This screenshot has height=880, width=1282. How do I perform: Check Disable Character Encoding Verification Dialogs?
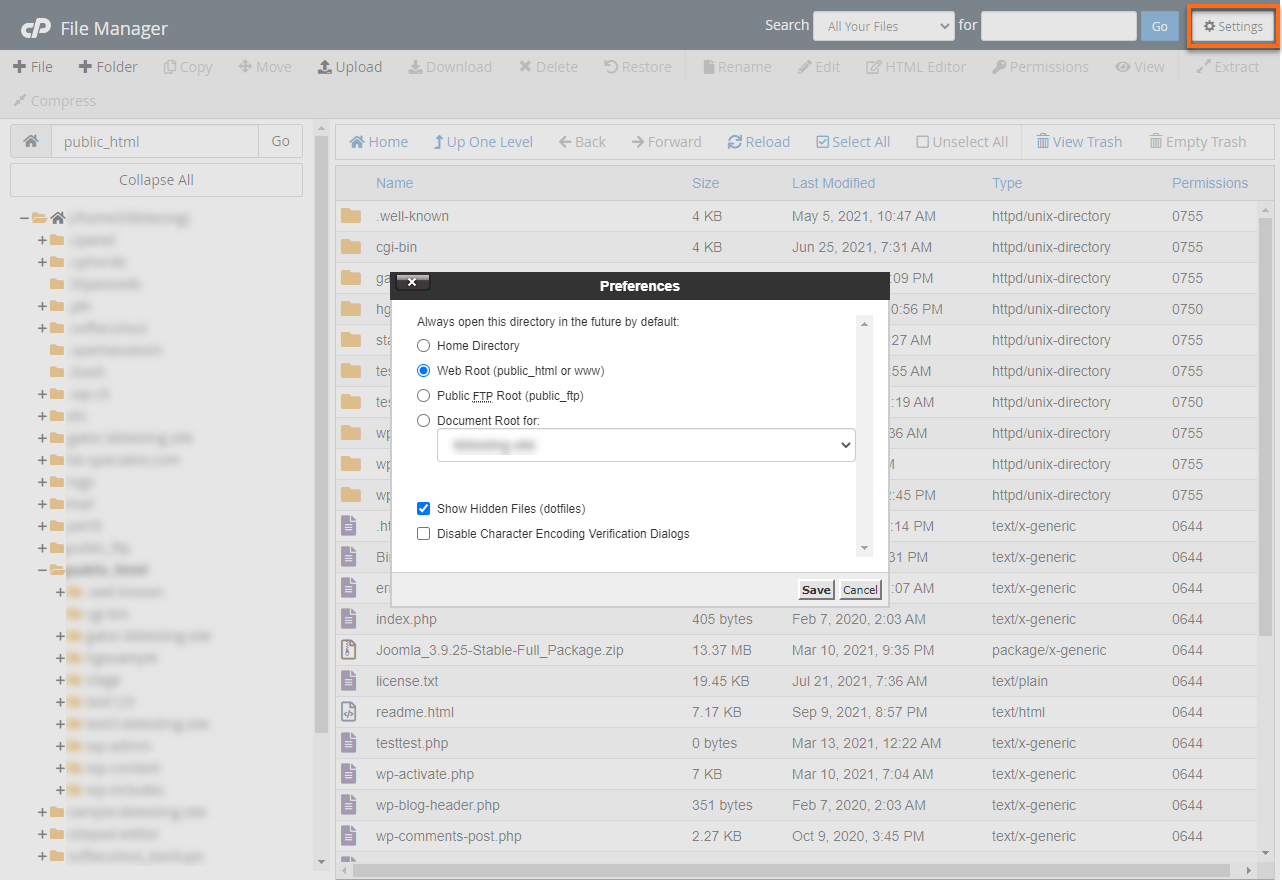[423, 533]
